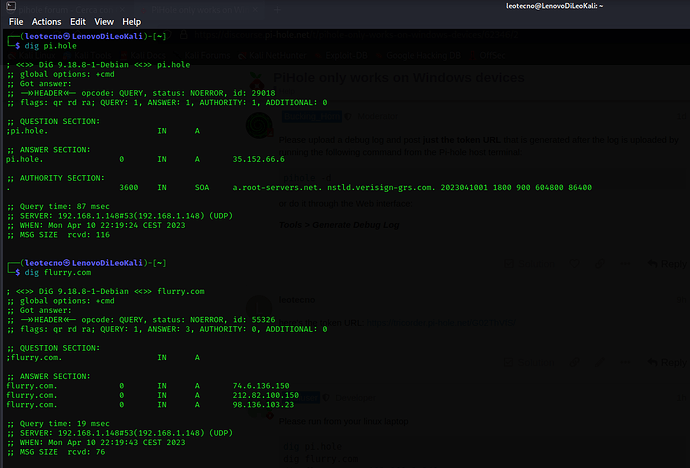Click the first 'global options: +cmd' line
Image resolution: width=690 pixels, height=468 pixels.
pyautogui.click(x=60, y=74)
